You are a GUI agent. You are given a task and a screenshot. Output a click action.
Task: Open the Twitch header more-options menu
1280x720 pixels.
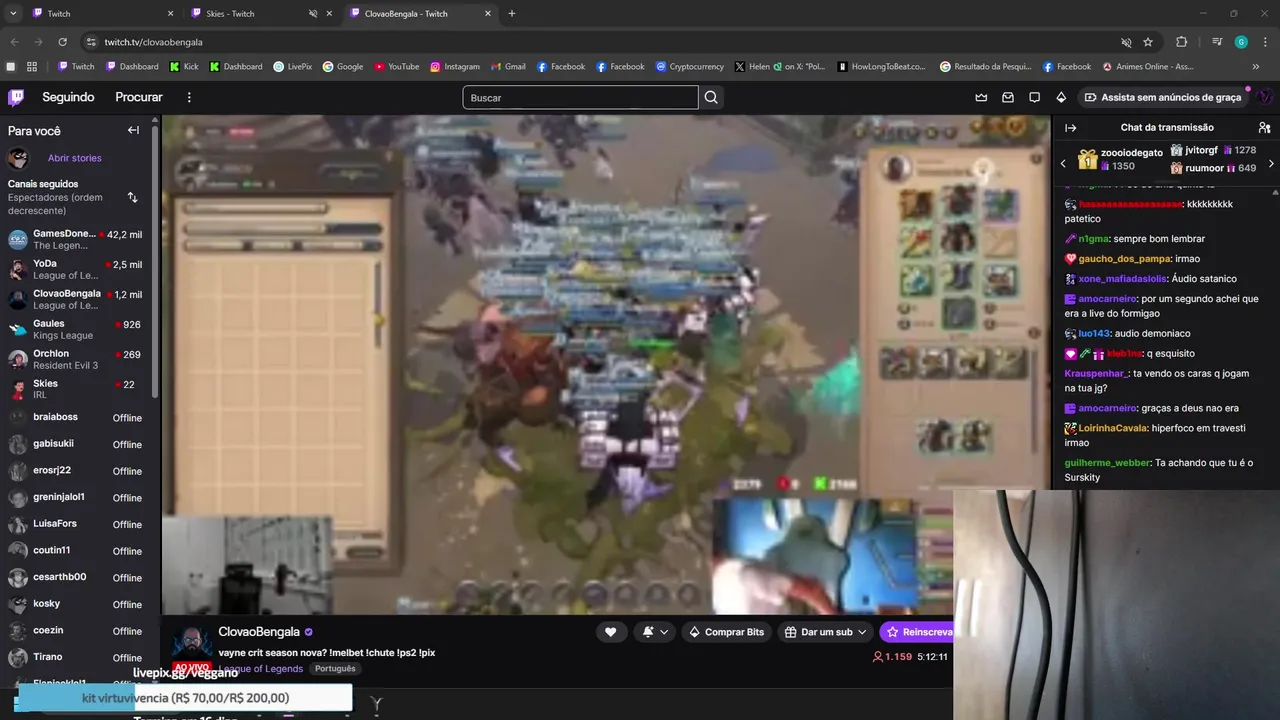pyautogui.click(x=189, y=97)
